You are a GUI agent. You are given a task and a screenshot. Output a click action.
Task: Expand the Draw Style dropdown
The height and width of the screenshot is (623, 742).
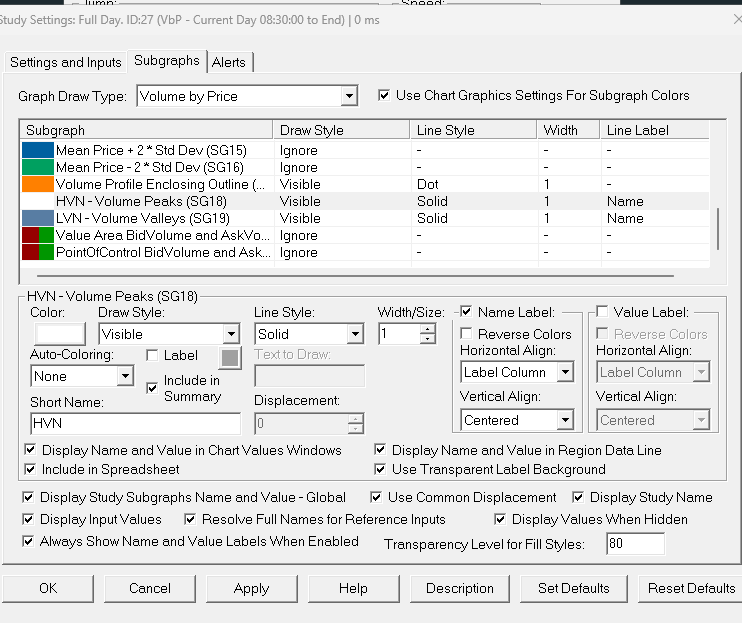tap(231, 334)
